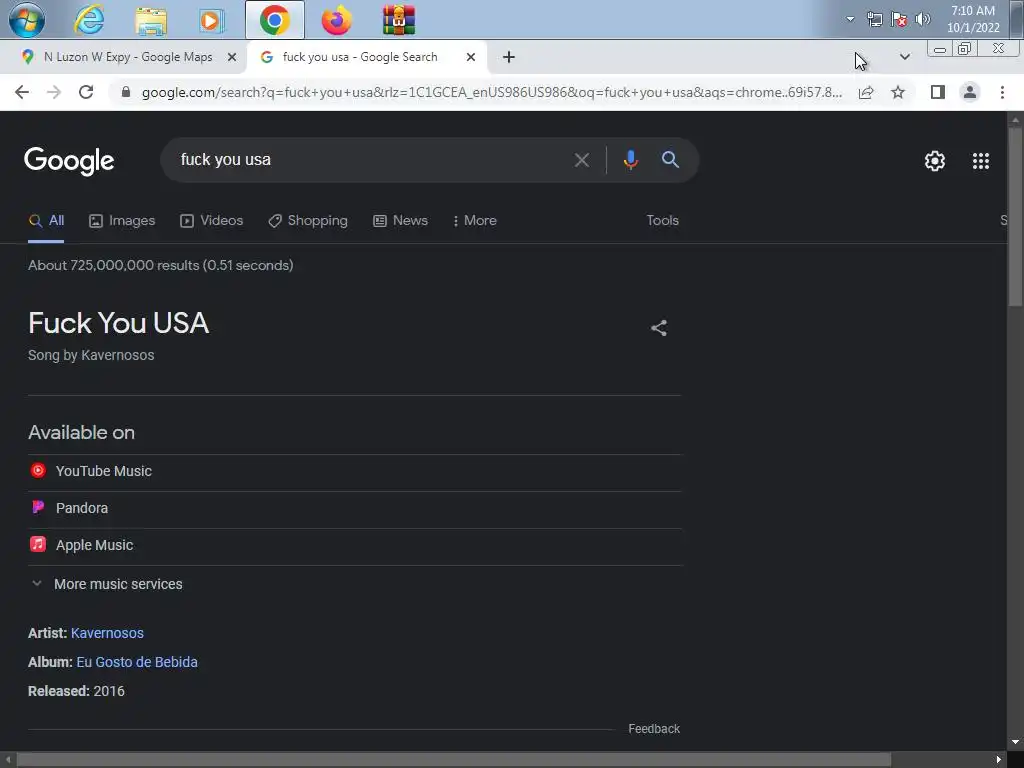Open Firefox from the taskbar
This screenshot has width=1024, height=768.
pyautogui.click(x=337, y=20)
